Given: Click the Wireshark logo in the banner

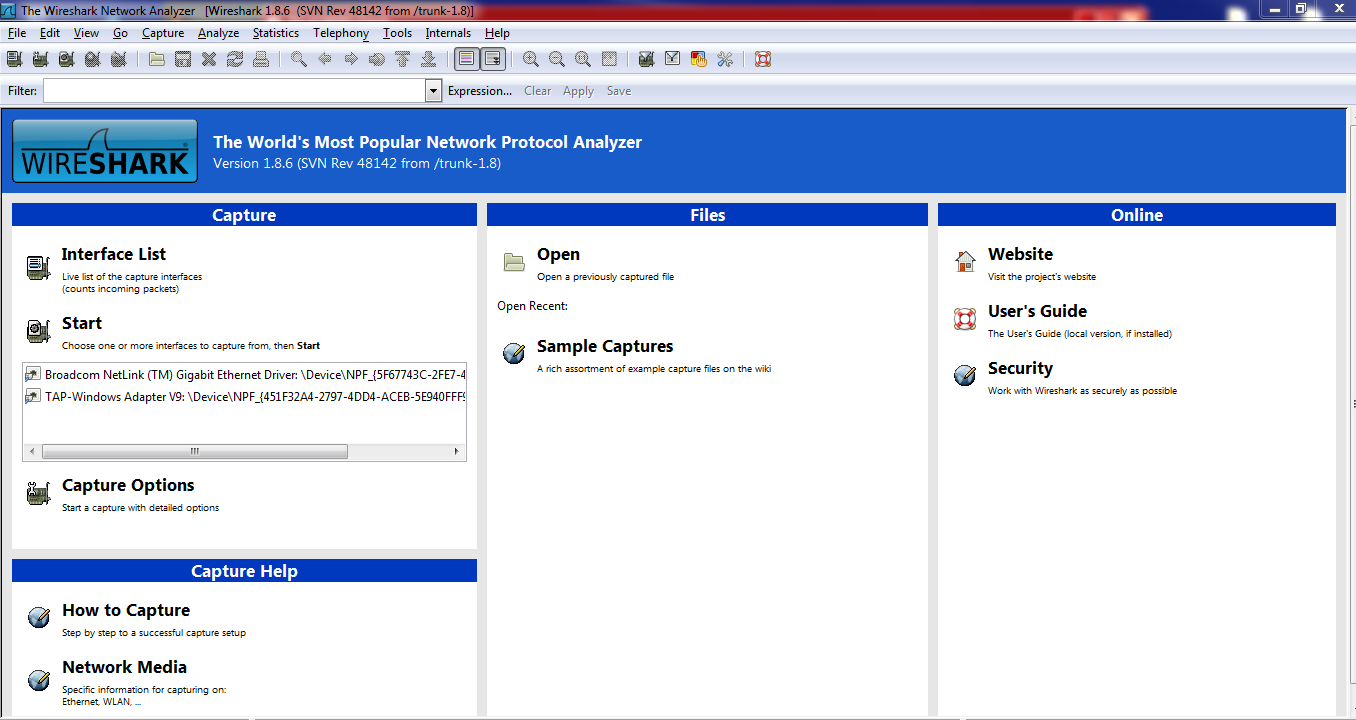Looking at the screenshot, I should pyautogui.click(x=105, y=151).
